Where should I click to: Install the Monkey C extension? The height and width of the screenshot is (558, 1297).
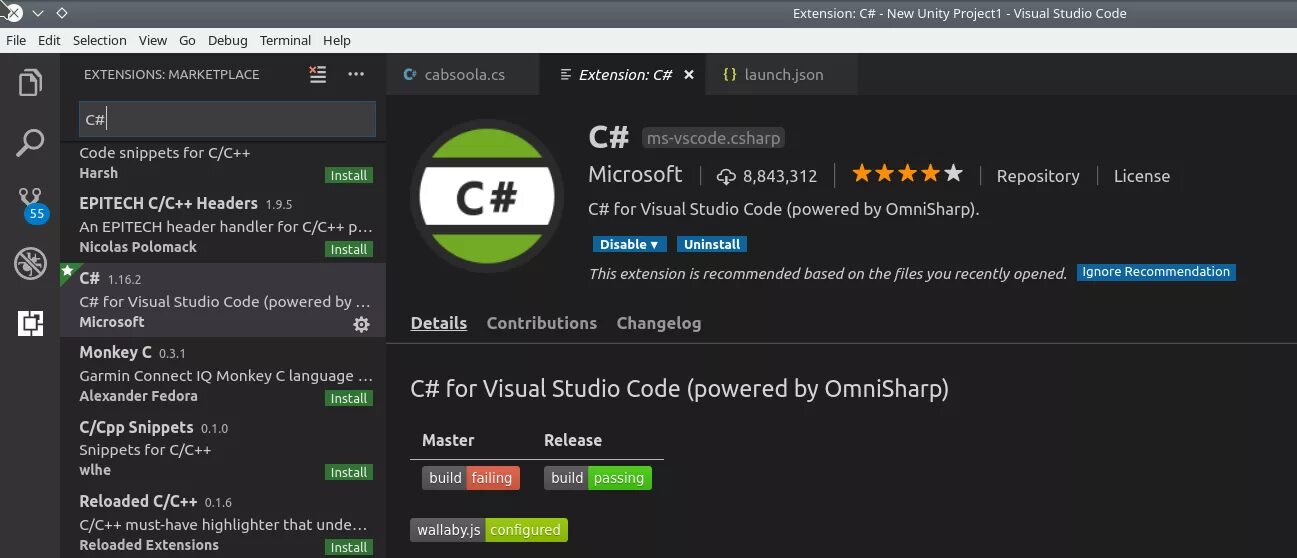point(349,398)
